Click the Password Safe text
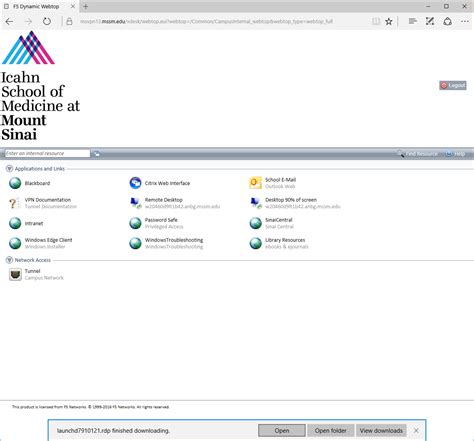474x441 pixels. coord(161,220)
